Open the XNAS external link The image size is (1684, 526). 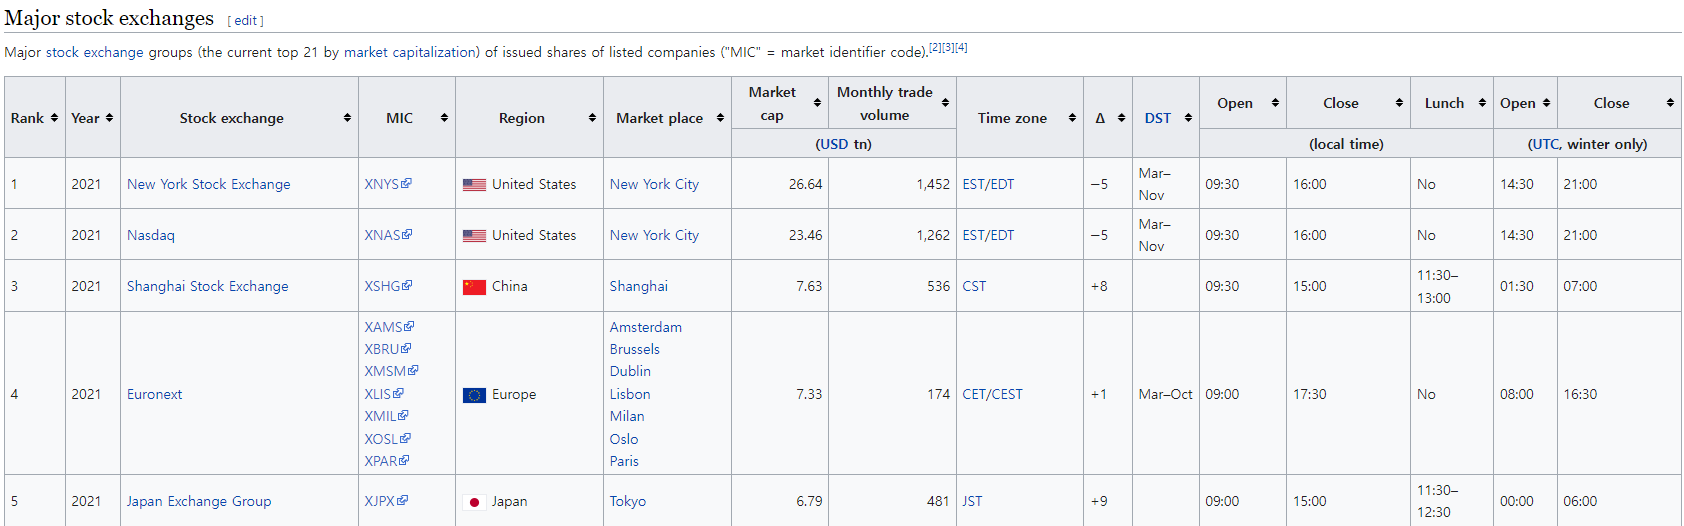click(388, 235)
